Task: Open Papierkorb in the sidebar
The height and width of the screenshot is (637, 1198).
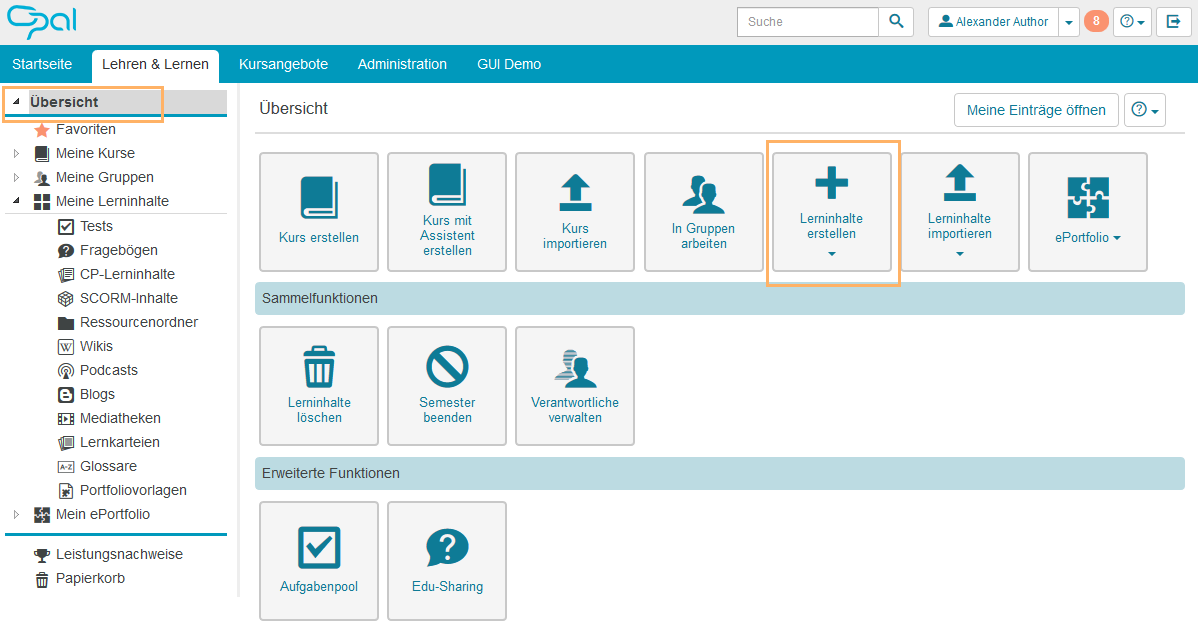Action: click(x=90, y=579)
